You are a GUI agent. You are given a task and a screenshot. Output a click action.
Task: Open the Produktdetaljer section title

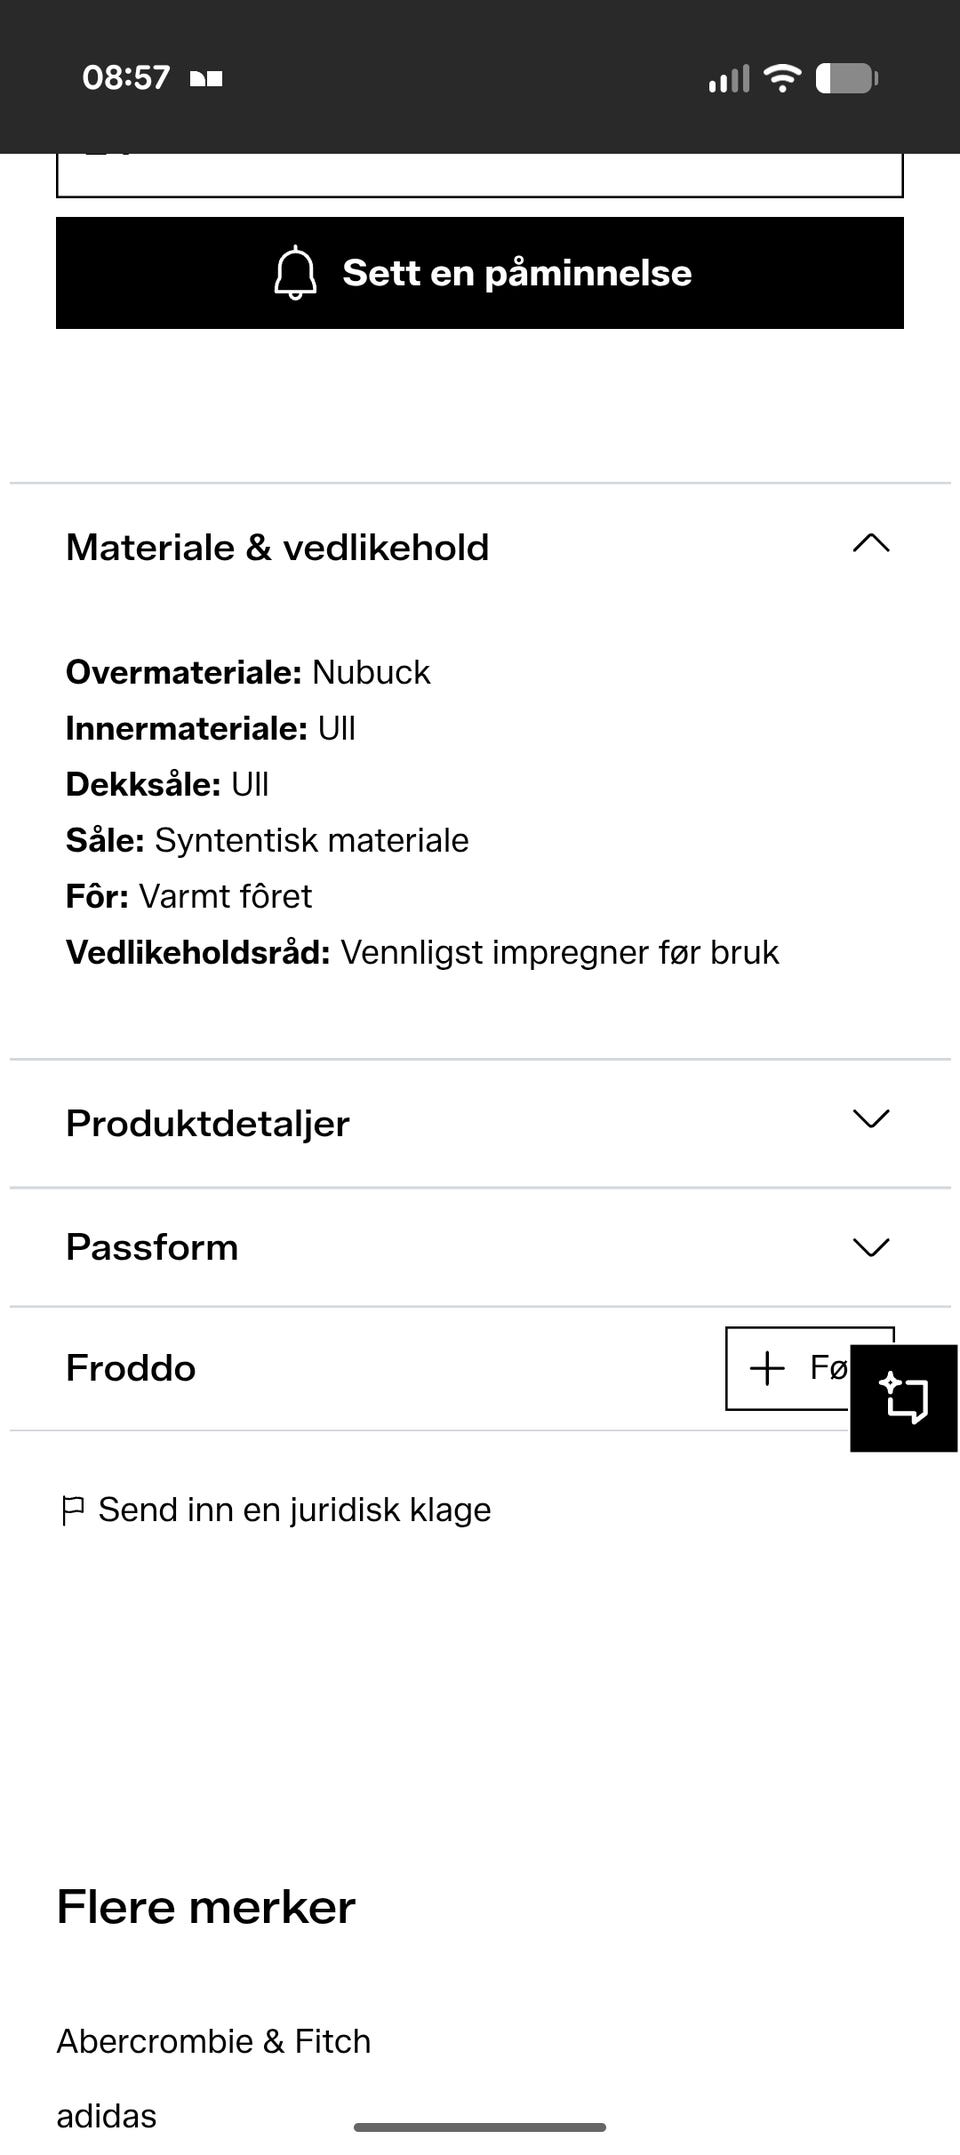[208, 1124]
